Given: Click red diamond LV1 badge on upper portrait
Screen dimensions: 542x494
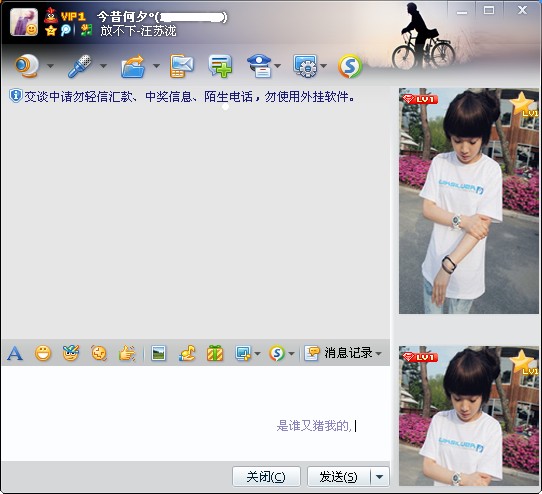Looking at the screenshot, I should pyautogui.click(x=420, y=100).
